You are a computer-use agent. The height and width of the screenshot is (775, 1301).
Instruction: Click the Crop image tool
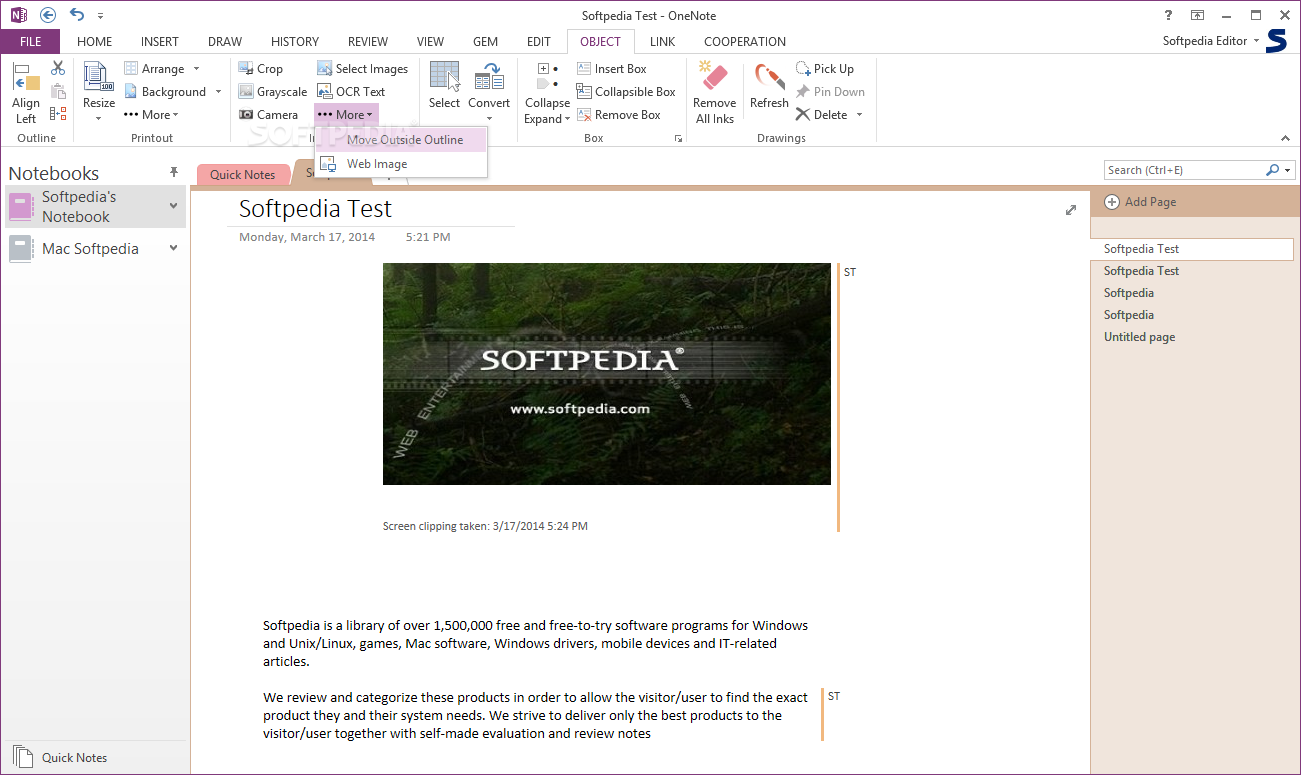[x=261, y=69]
